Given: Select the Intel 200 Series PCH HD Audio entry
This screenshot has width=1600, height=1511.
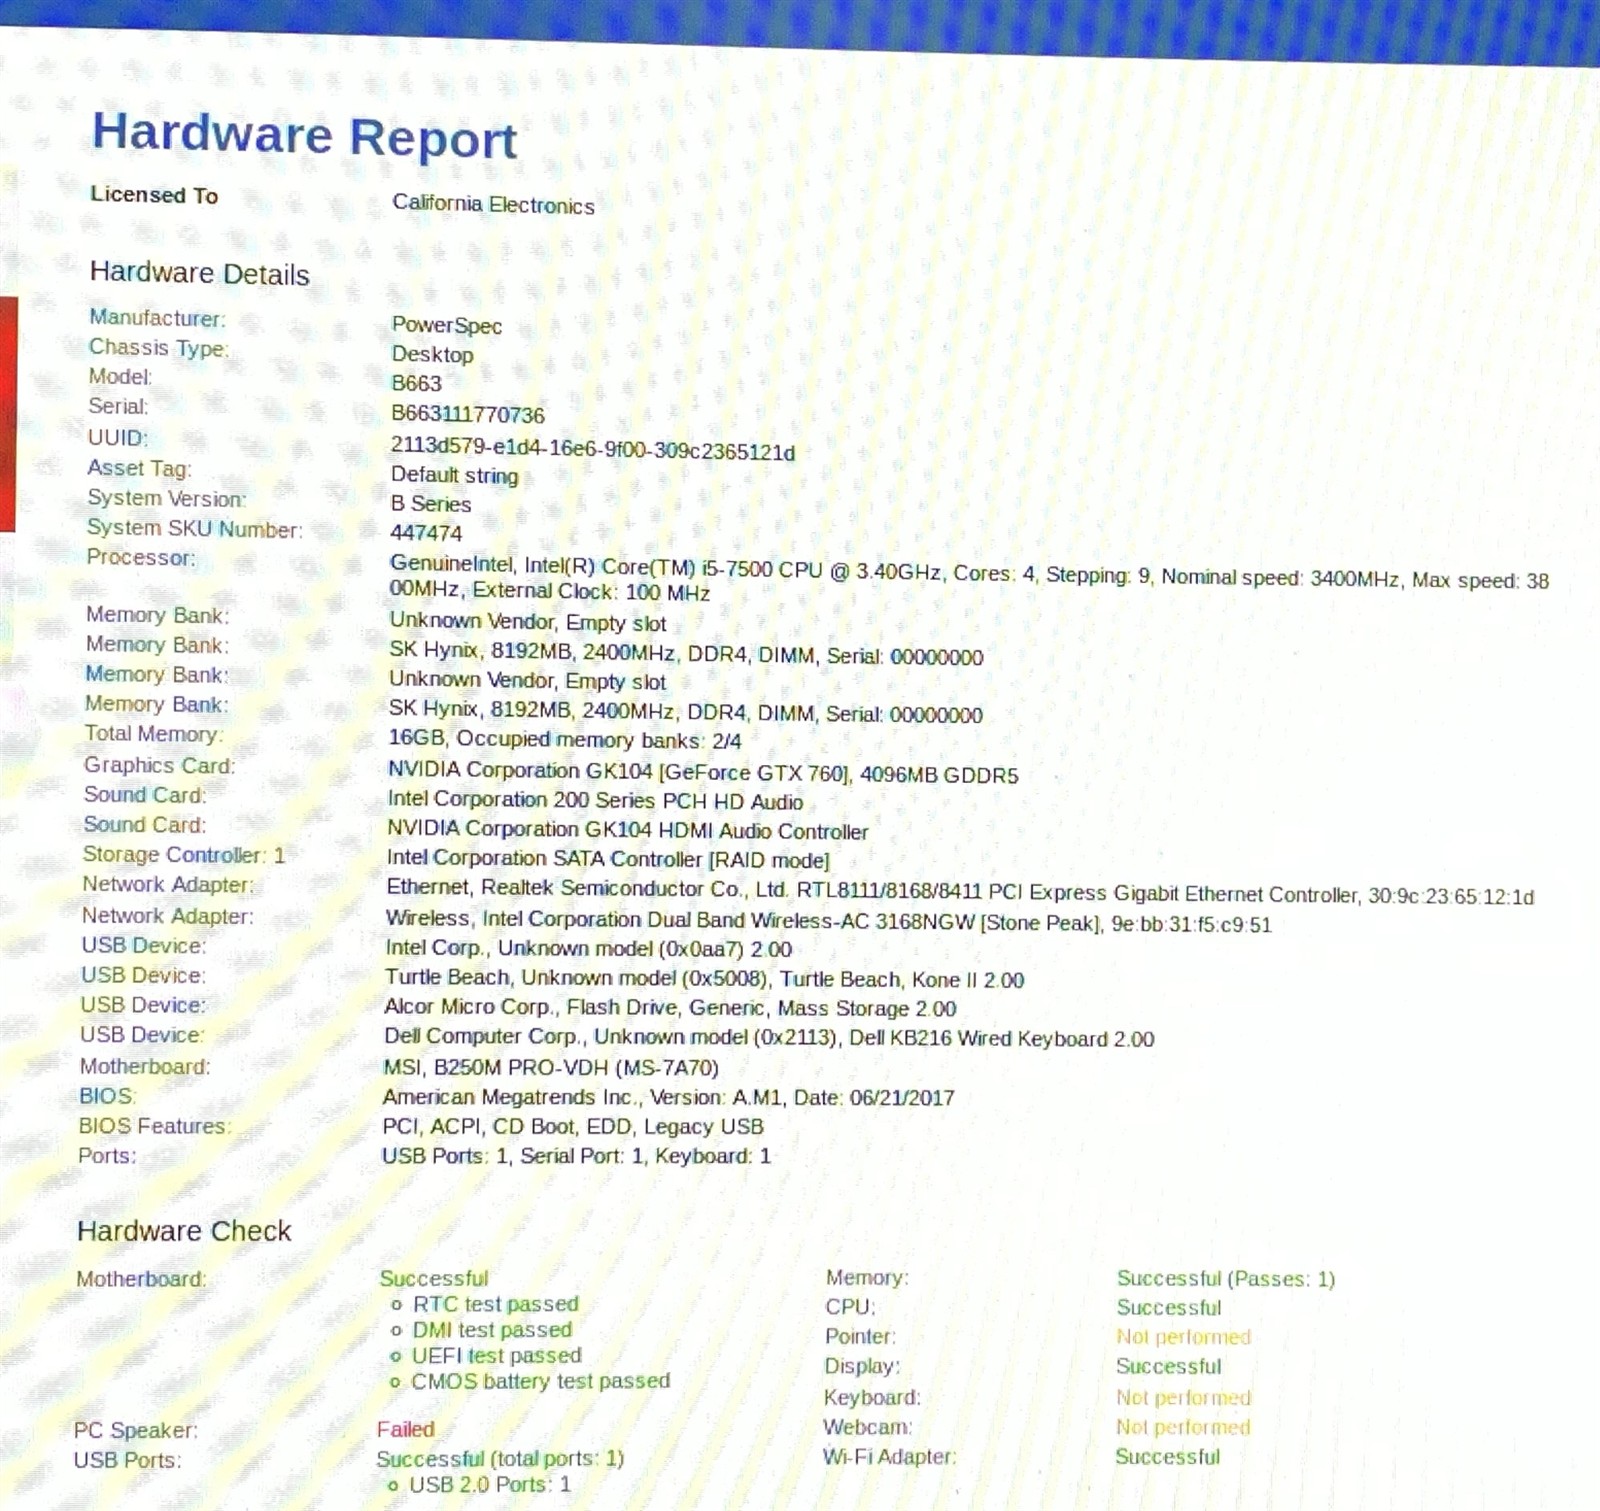Looking at the screenshot, I should click(595, 800).
